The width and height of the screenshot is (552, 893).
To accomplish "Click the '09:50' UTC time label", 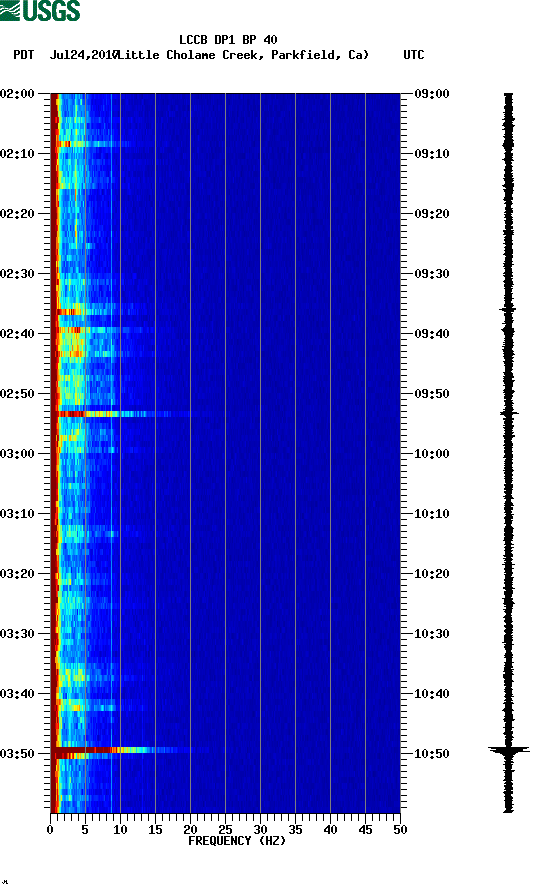I will [x=432, y=394].
